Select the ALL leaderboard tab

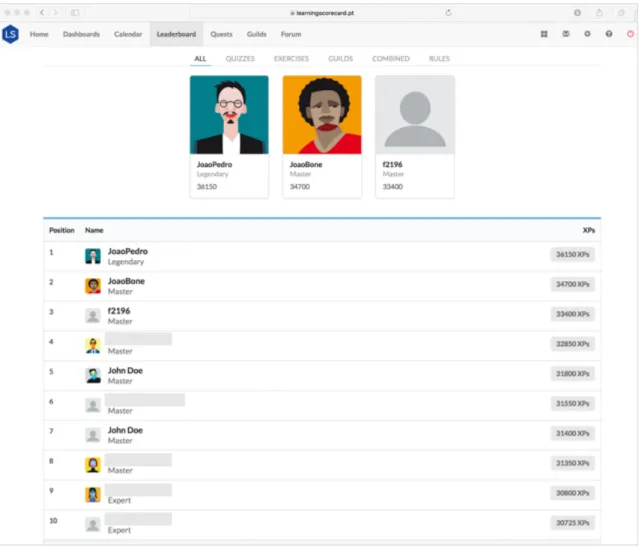[x=200, y=59]
